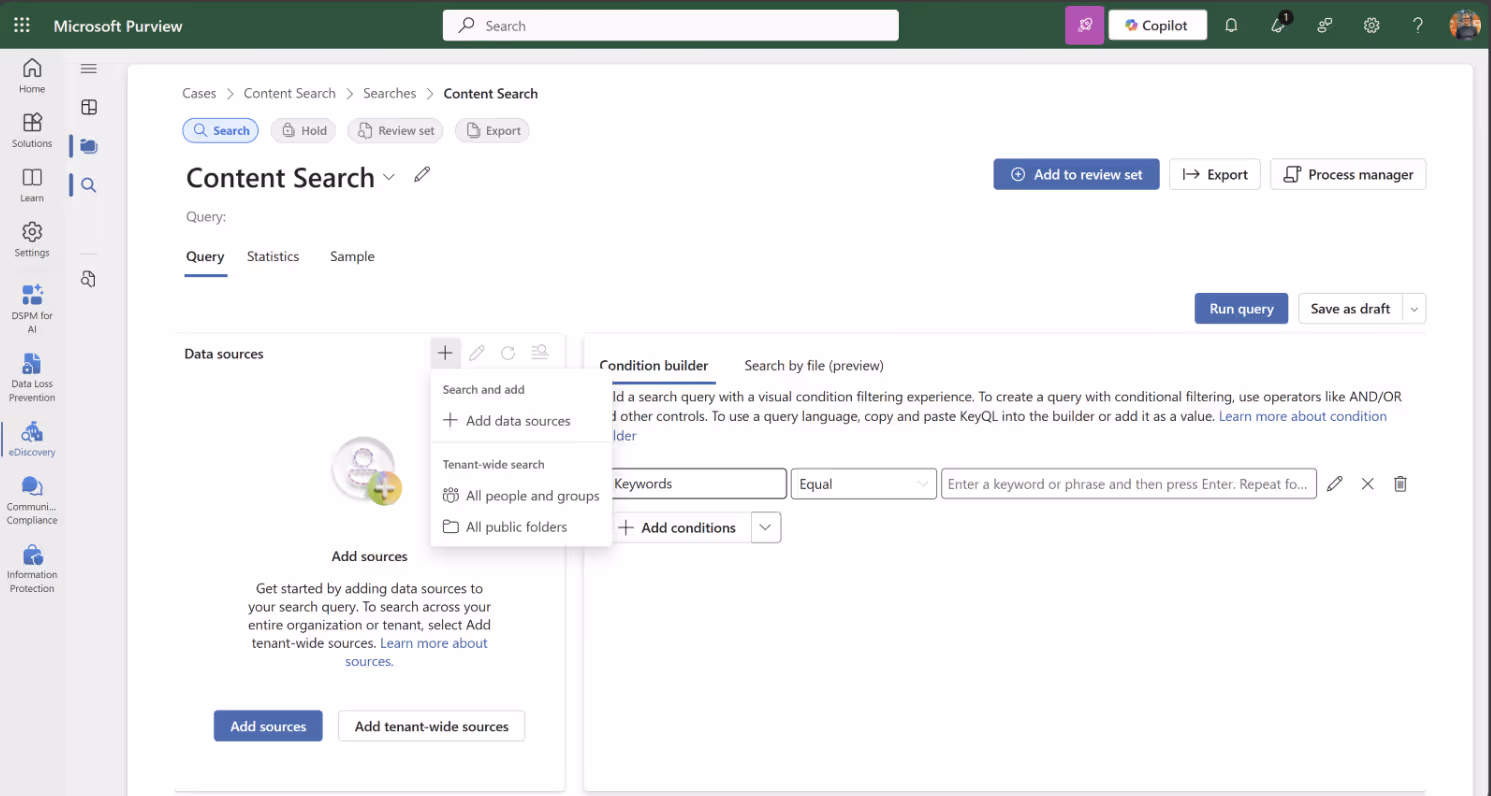Screen dimensions: 1491x796
Task: Click Add tenant-wide sources button
Action: [x=432, y=726]
